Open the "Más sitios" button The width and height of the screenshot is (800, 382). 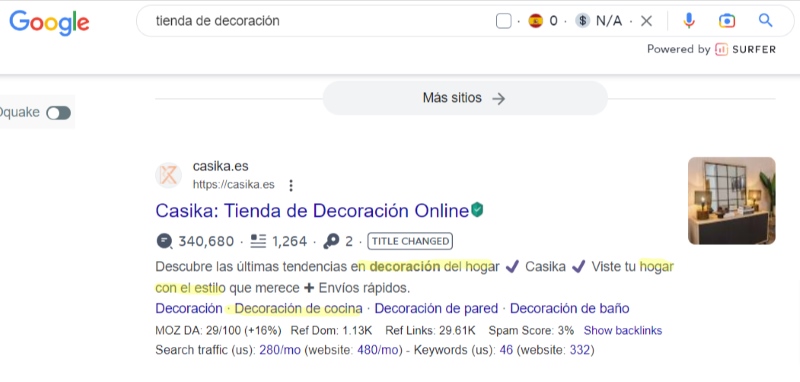pyautogui.click(x=465, y=98)
